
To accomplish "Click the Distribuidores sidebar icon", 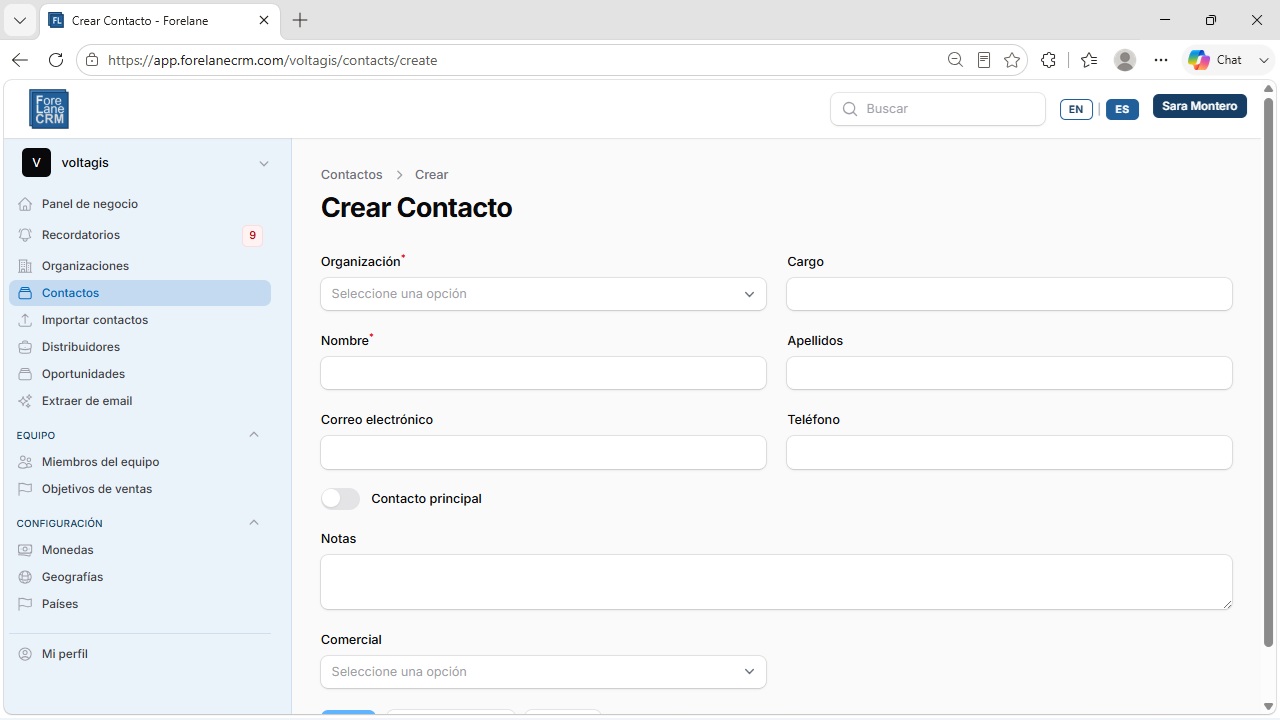I will 25,347.
